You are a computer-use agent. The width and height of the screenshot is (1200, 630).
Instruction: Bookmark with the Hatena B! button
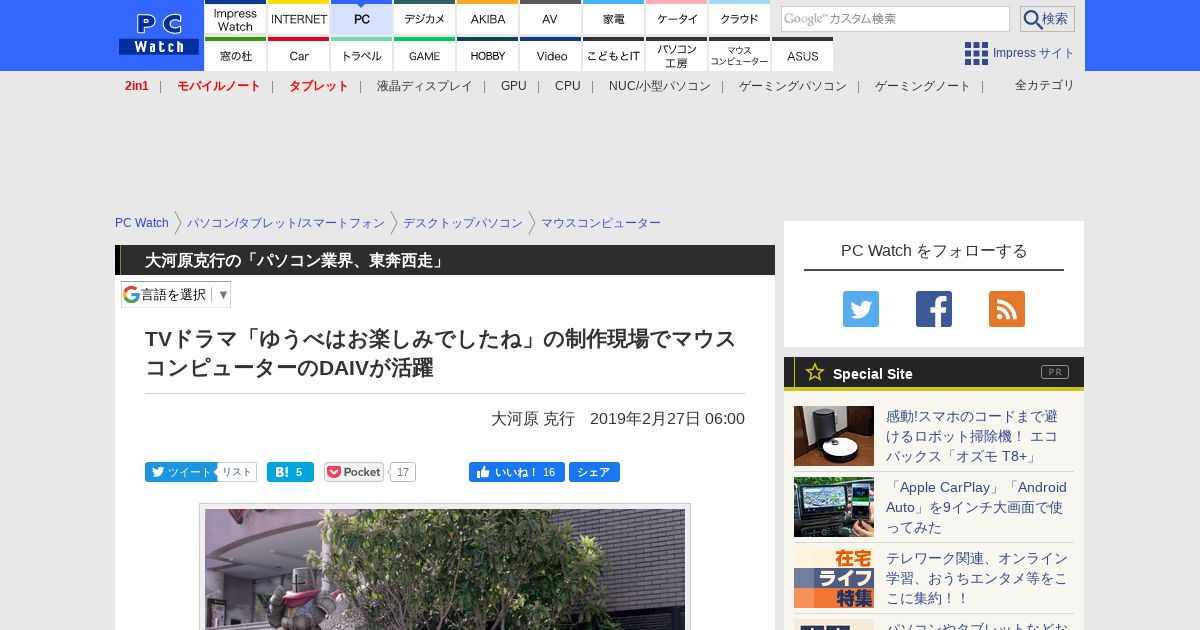pyautogui.click(x=290, y=472)
